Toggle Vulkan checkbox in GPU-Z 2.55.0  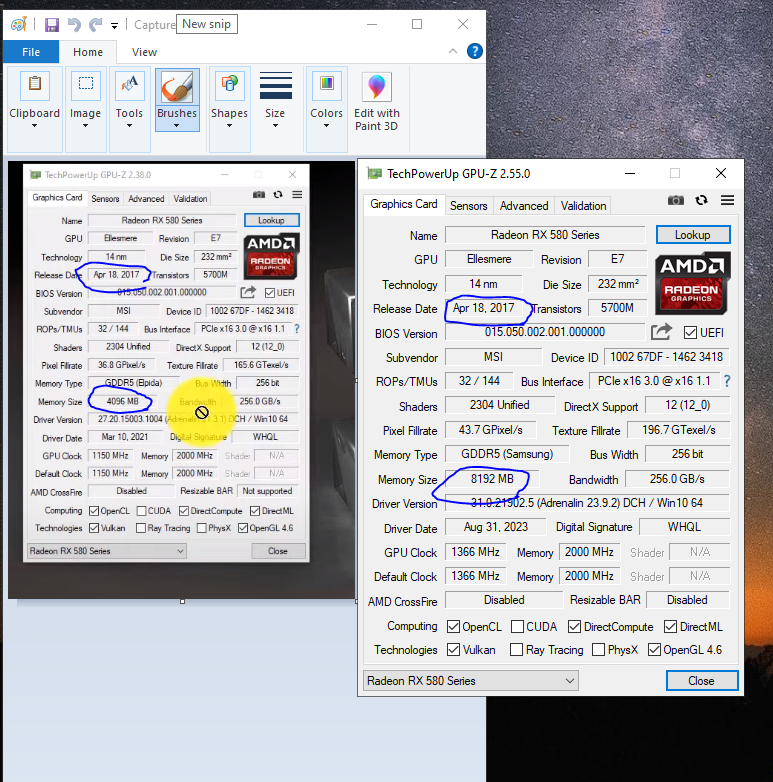tap(453, 650)
